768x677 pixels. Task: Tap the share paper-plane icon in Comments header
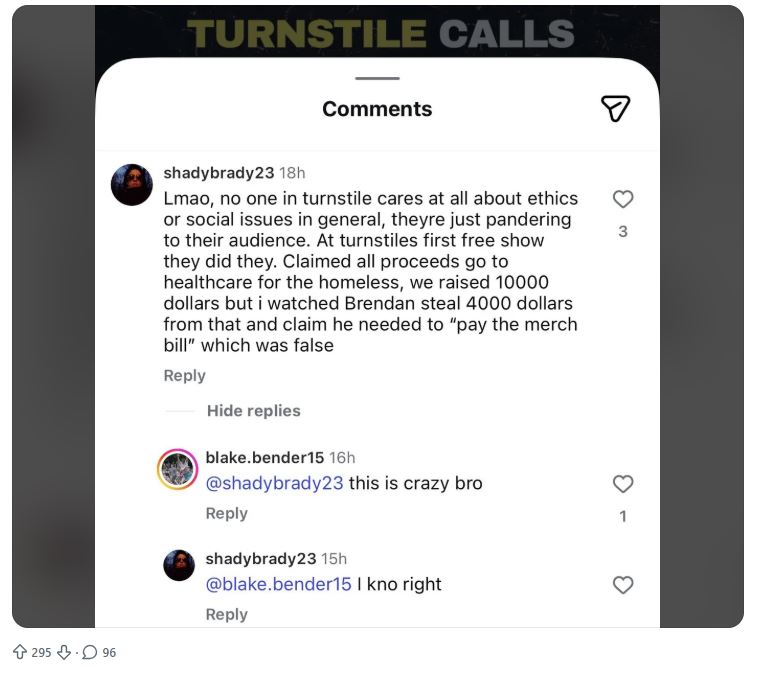(615, 108)
